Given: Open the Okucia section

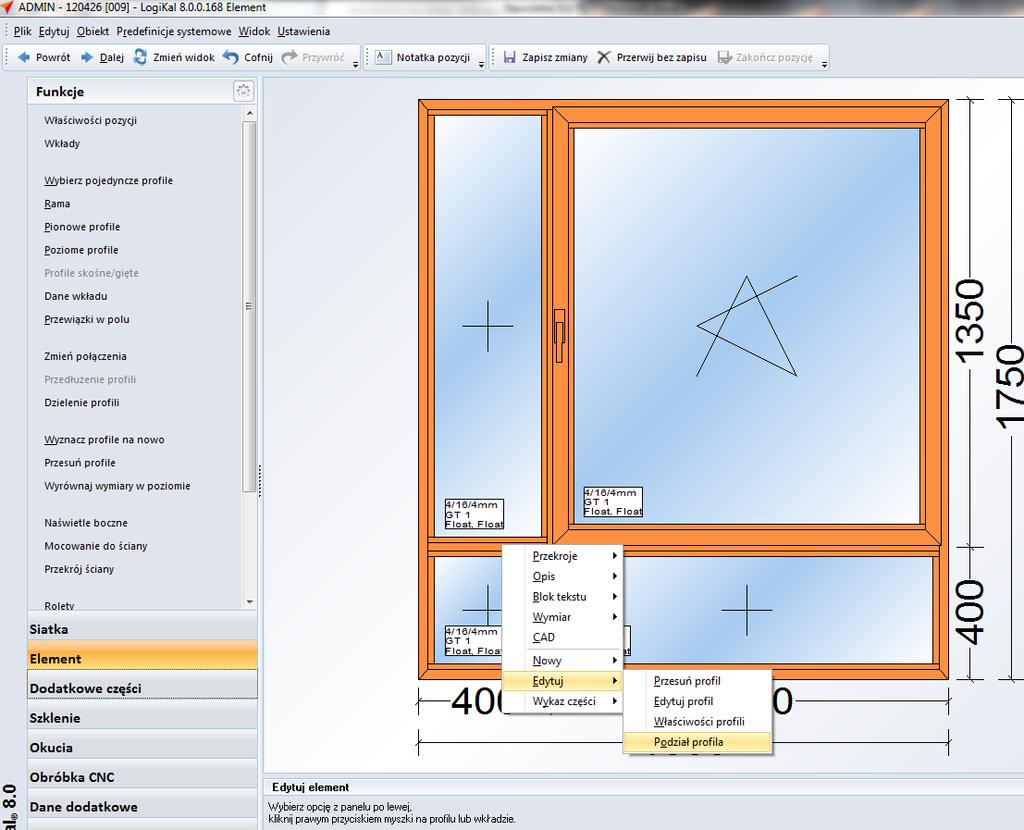Looking at the screenshot, I should 142,747.
